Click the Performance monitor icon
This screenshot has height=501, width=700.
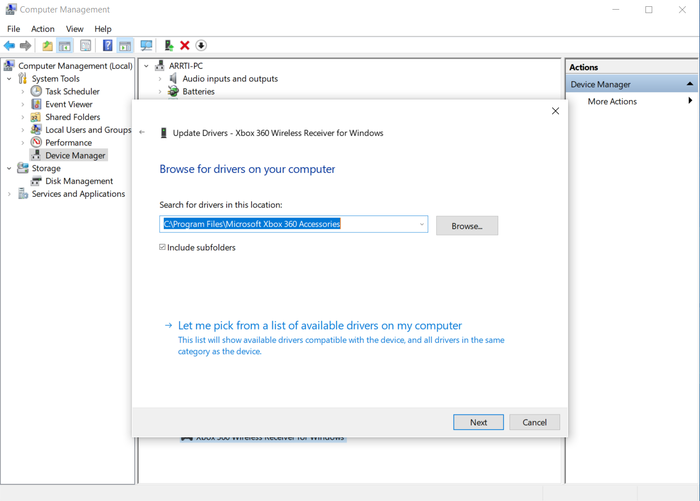[x=36, y=142]
